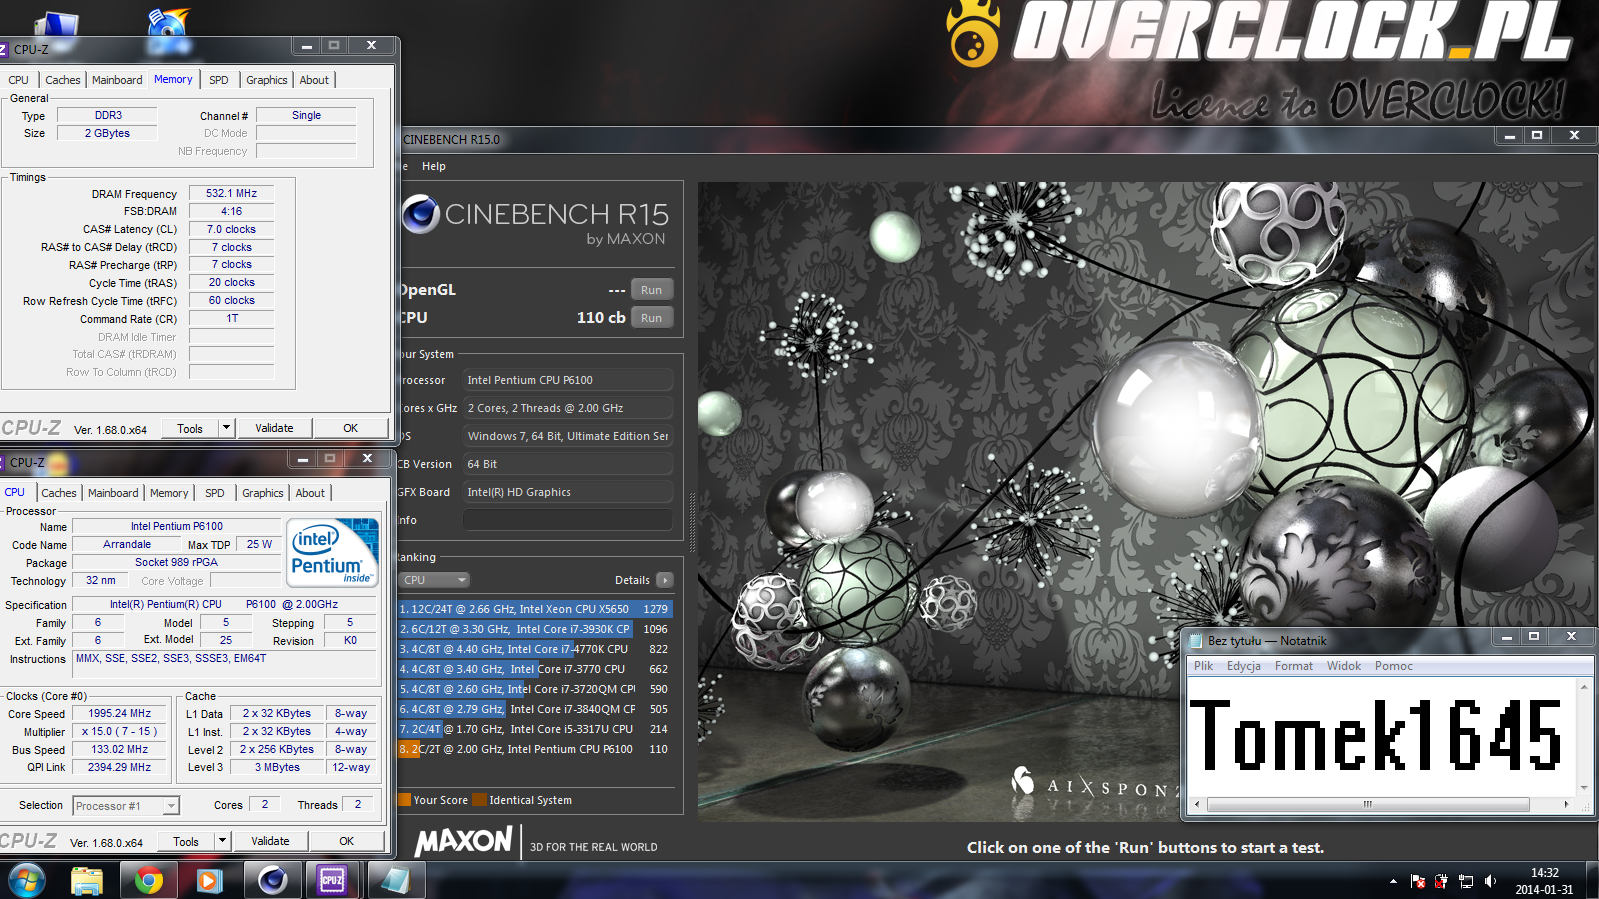Open the SPD tab in upper CPU-Z window
Image resolution: width=1599 pixels, height=899 pixels.
pyautogui.click(x=219, y=80)
